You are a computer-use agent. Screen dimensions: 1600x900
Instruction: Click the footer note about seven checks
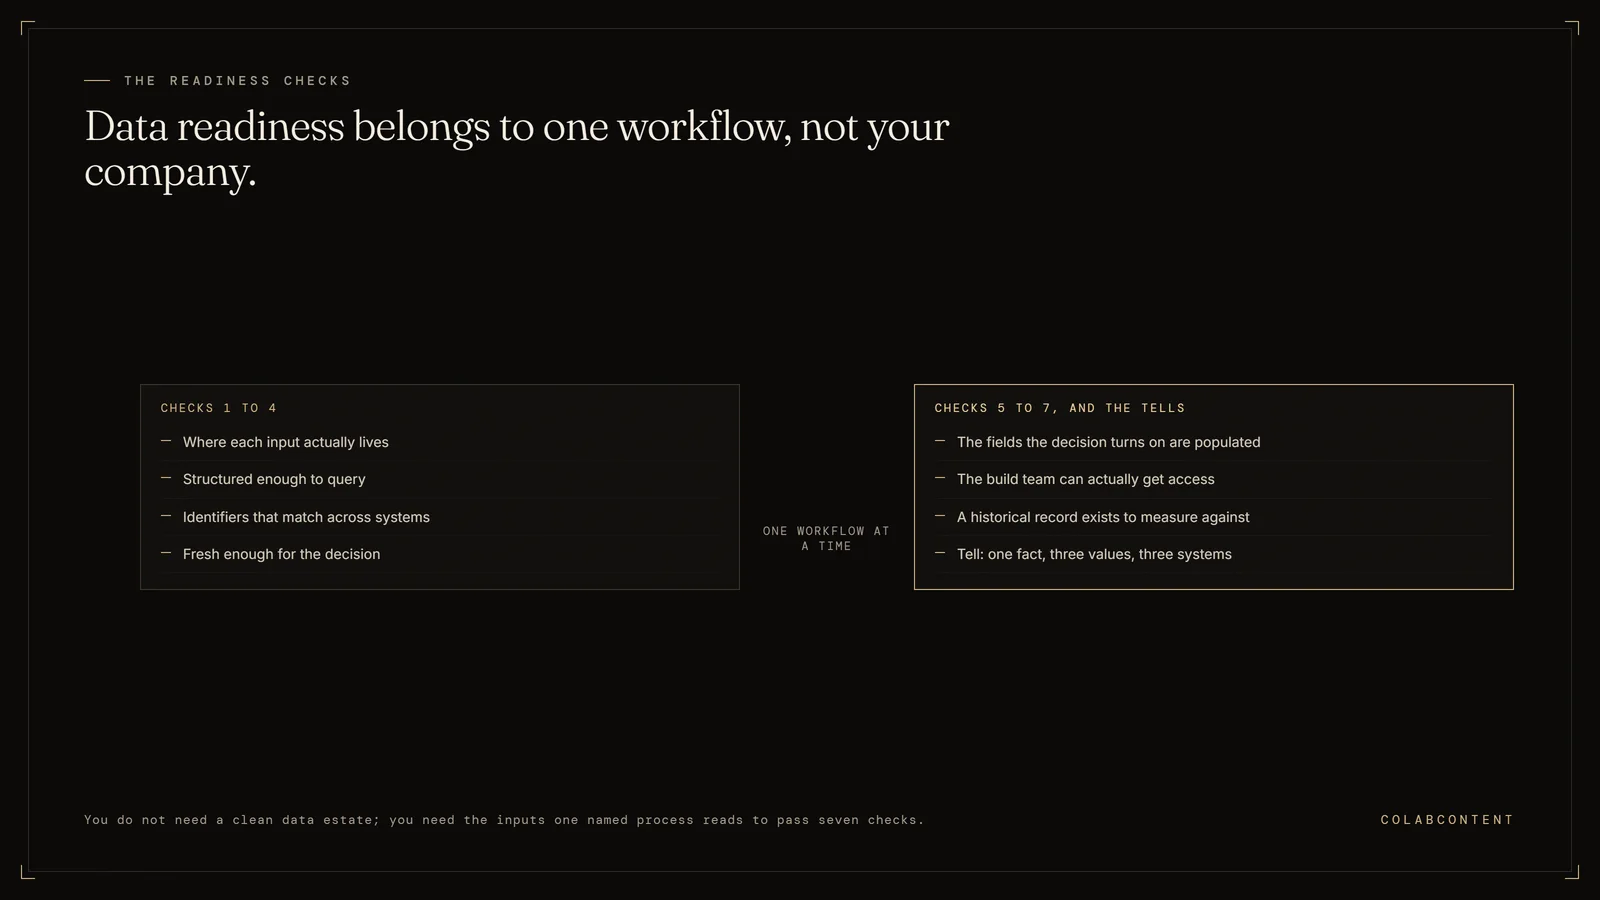504,820
